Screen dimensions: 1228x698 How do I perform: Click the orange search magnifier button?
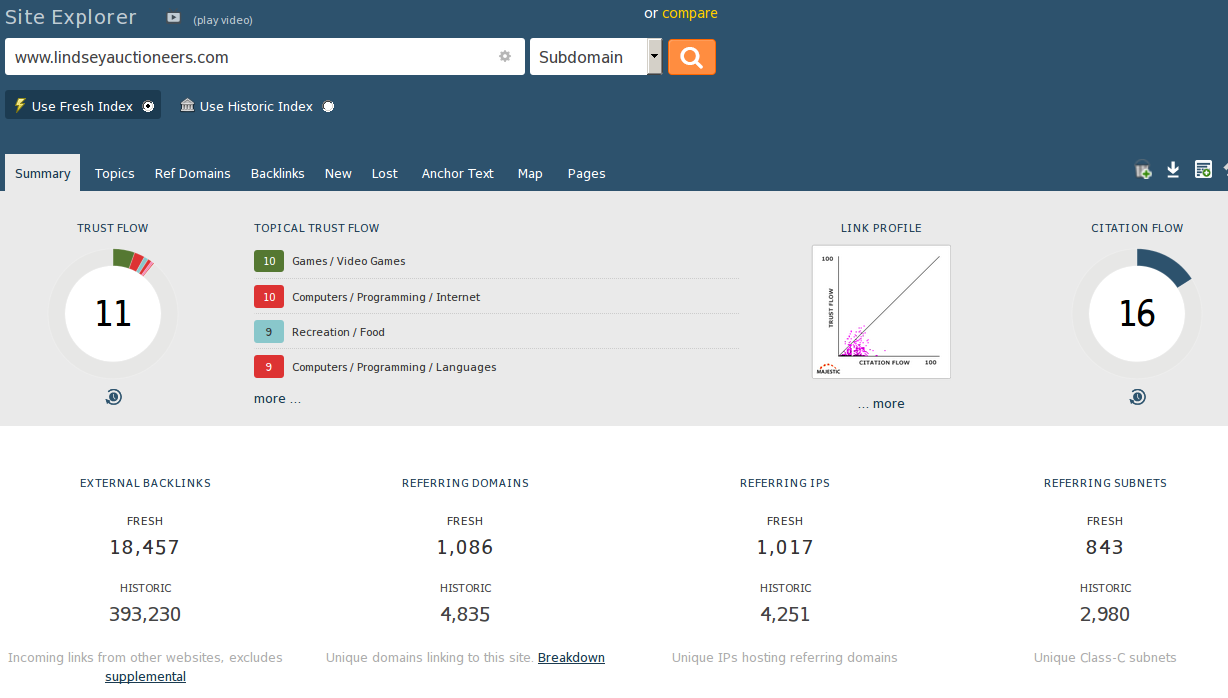[691, 57]
